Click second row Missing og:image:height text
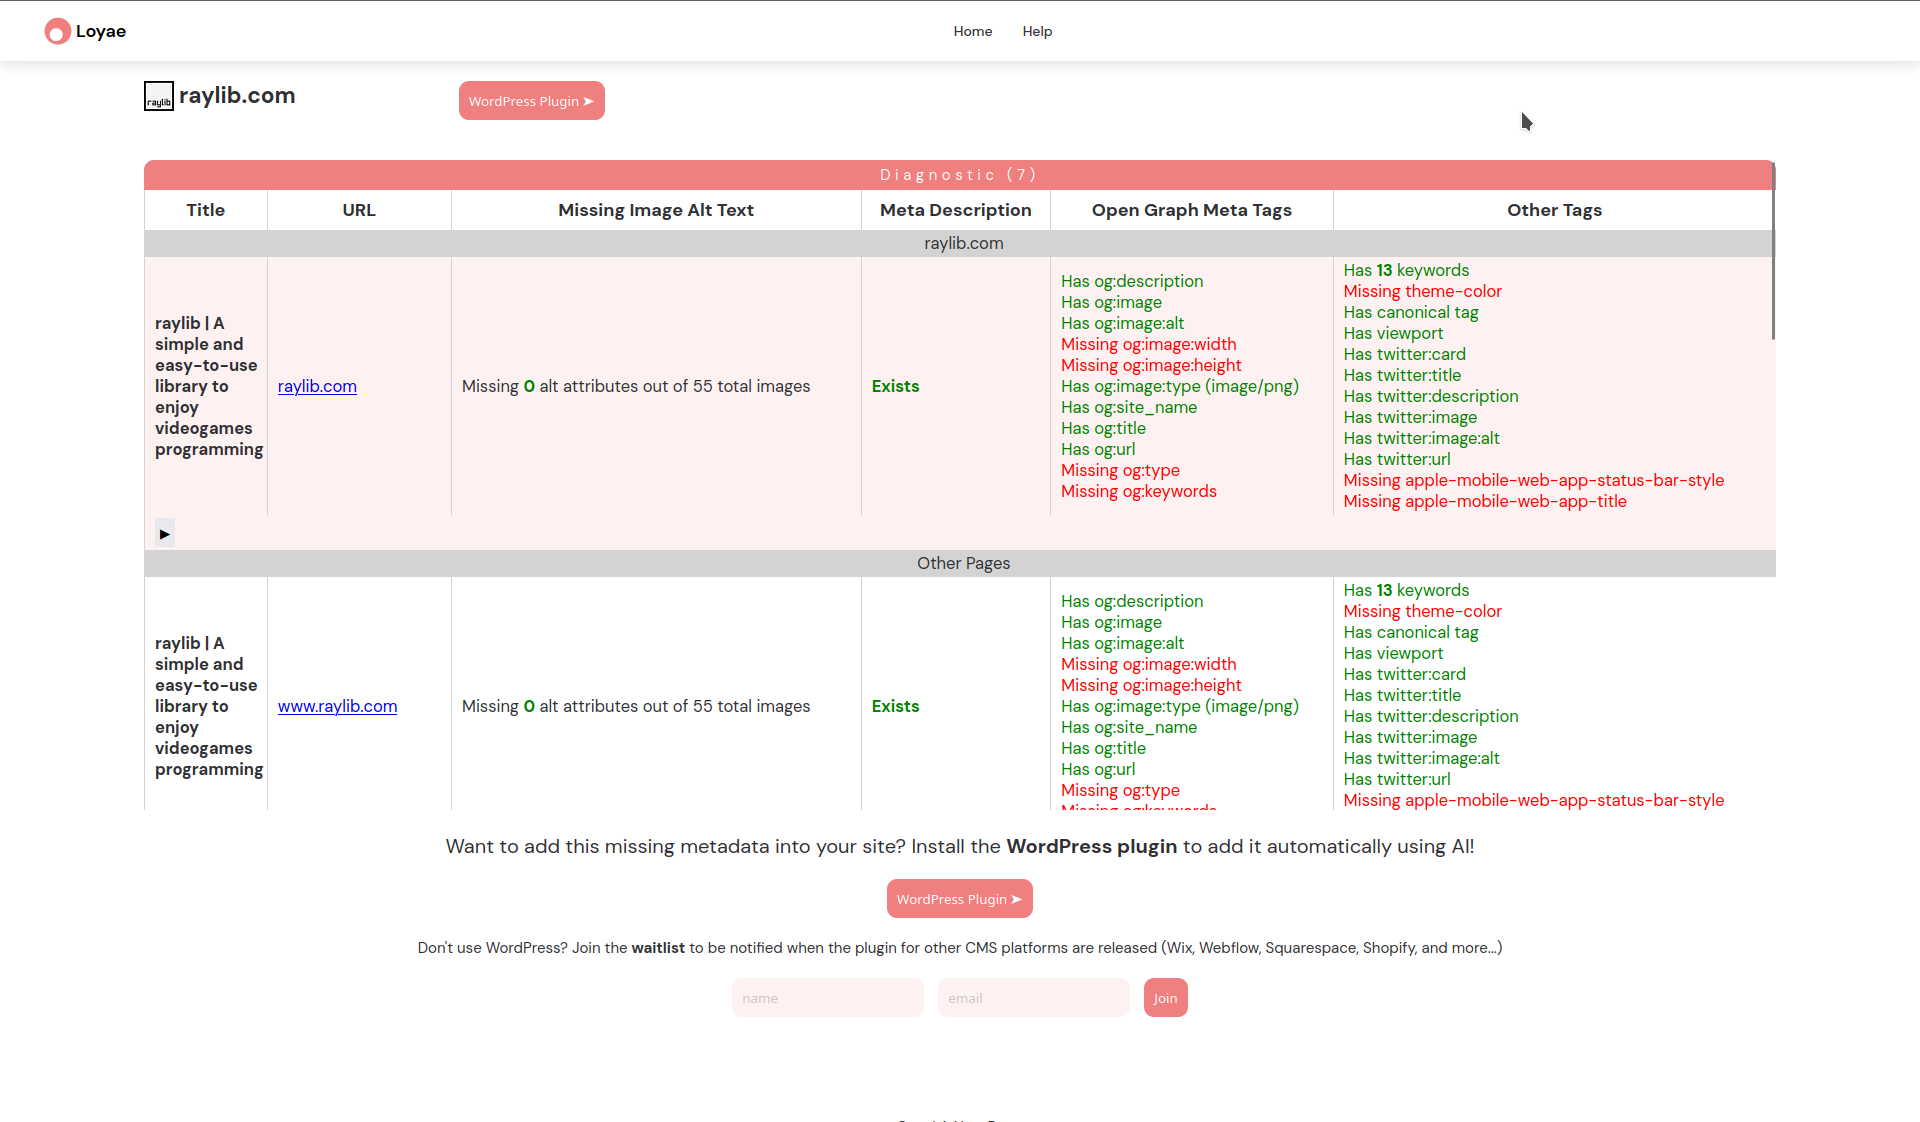The height and width of the screenshot is (1122, 1920). pyautogui.click(x=1151, y=685)
